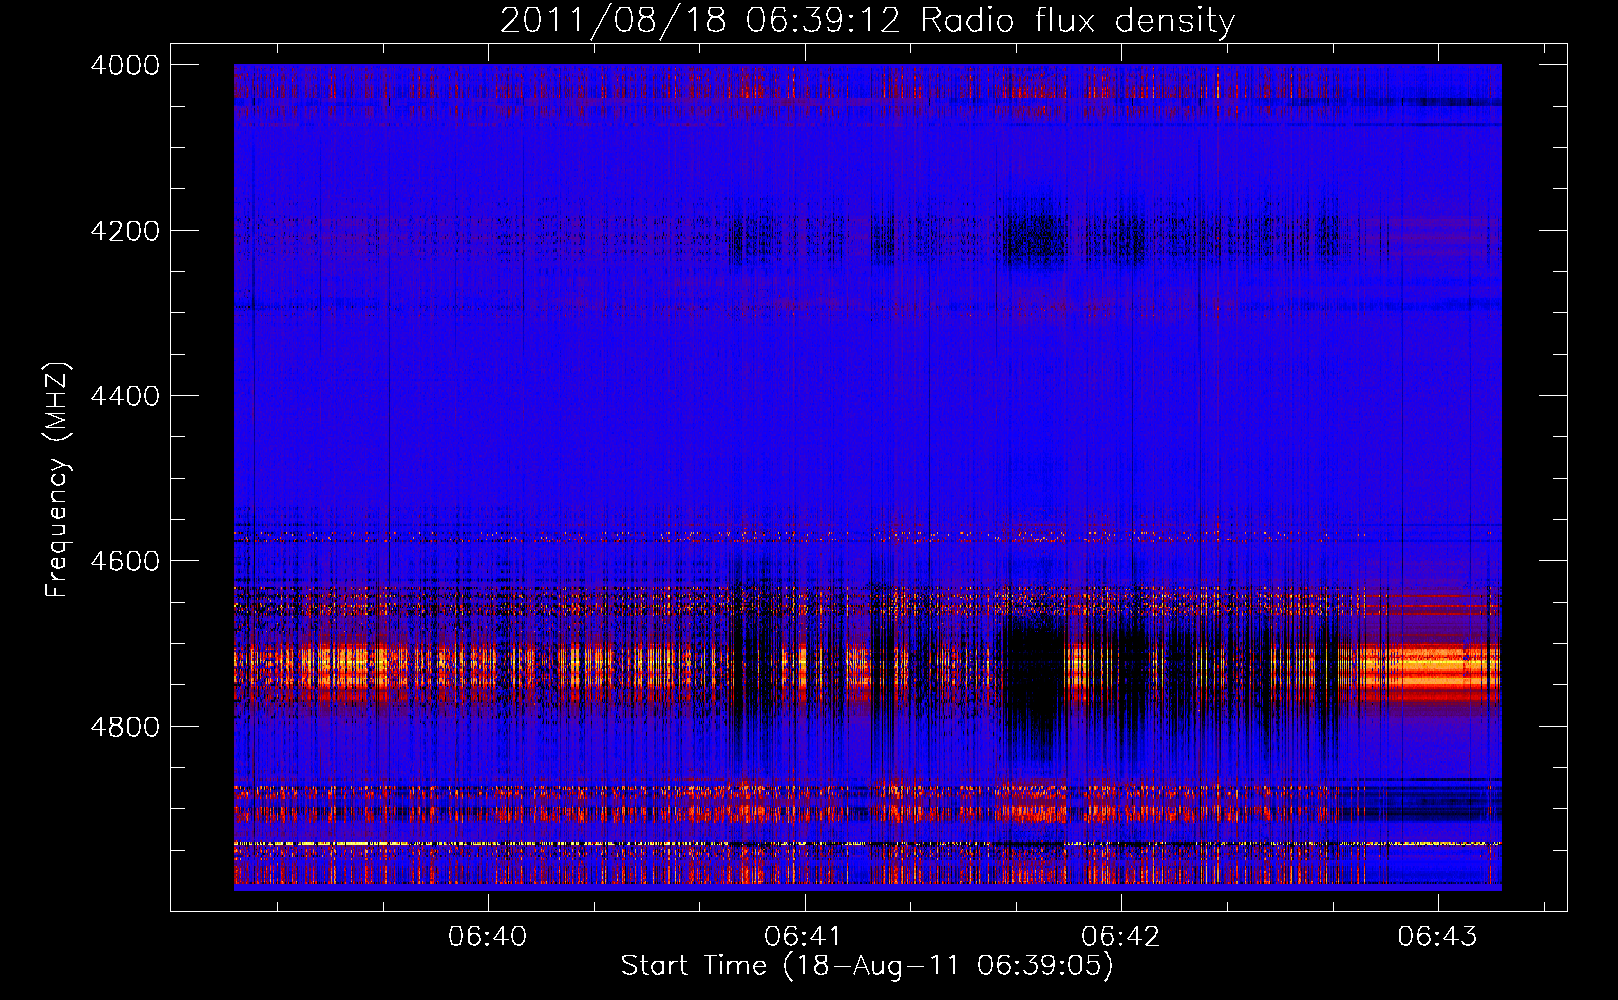Select the 4400 frequency tick label
Viewport: 1618px width, 1000px height.
(x=125, y=396)
